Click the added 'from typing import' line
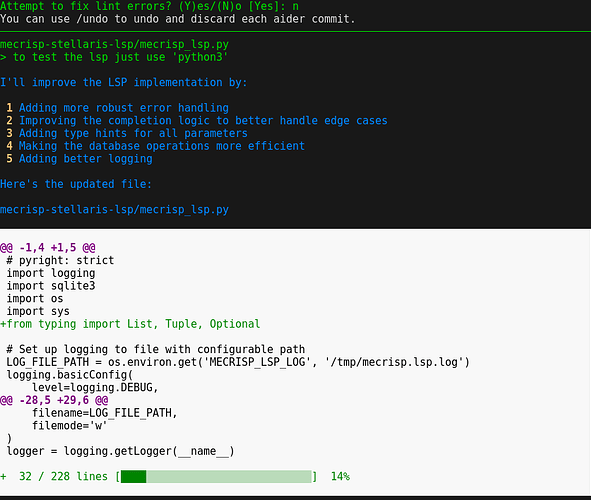 130,324
